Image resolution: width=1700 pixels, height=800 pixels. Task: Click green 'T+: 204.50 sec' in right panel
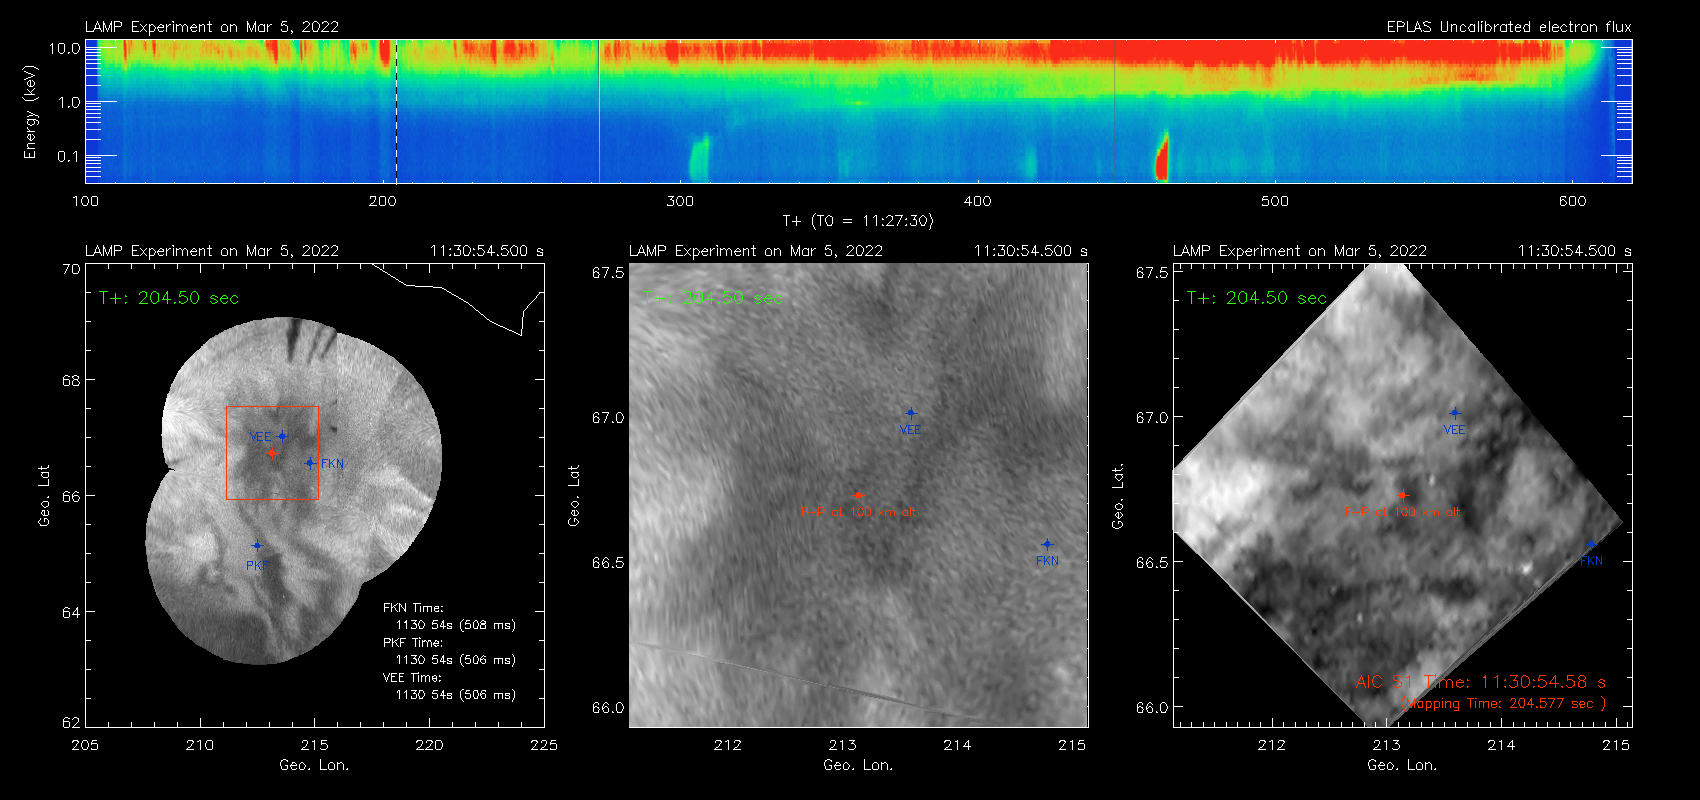(x=1257, y=298)
